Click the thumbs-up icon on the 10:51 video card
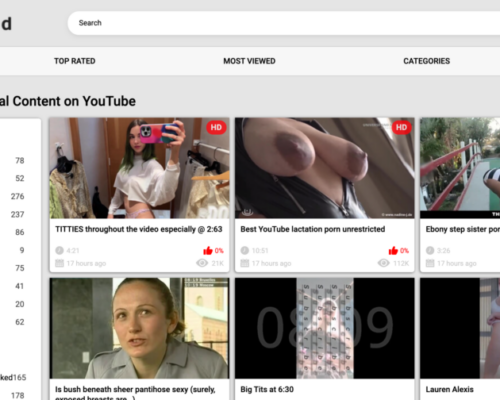The width and height of the screenshot is (500, 400). pos(393,250)
